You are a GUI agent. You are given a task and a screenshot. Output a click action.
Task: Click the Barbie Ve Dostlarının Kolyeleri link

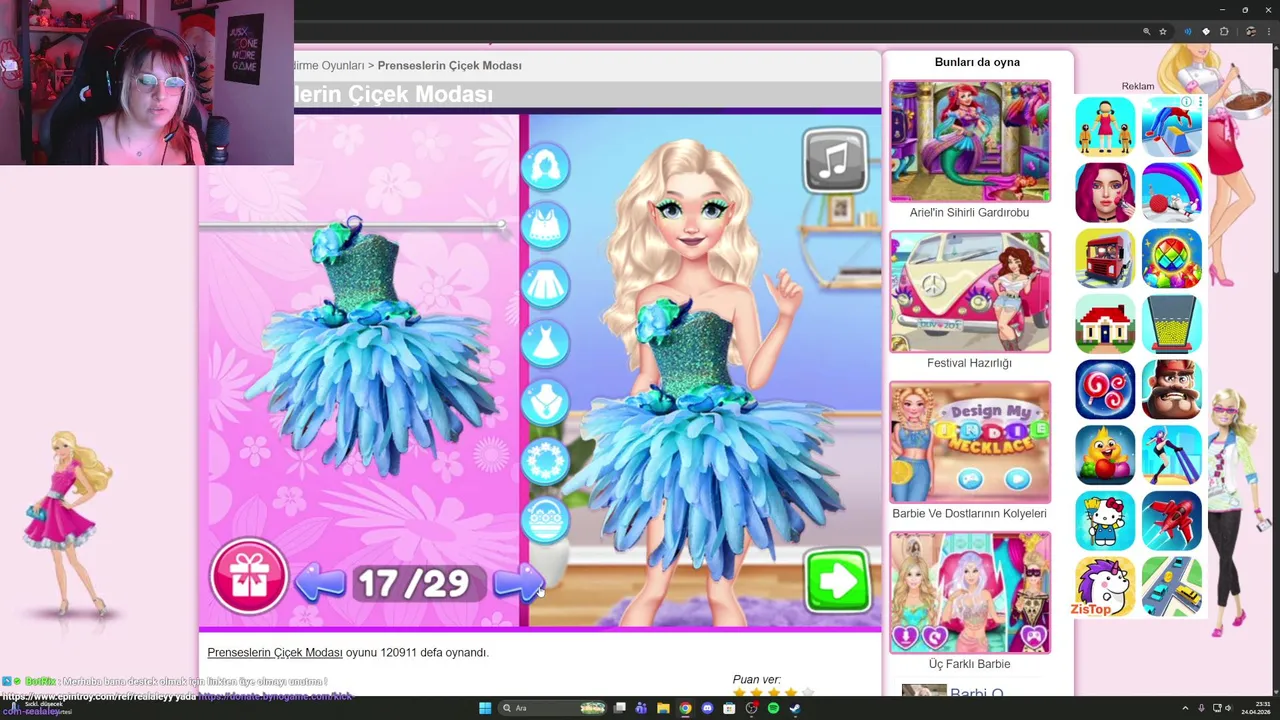(969, 514)
